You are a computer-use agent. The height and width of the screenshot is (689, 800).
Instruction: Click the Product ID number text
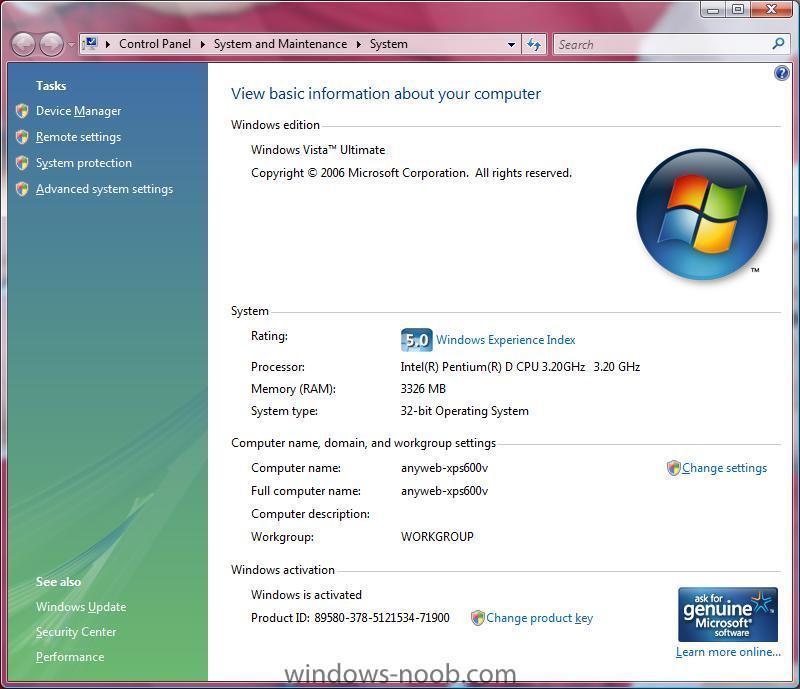(382, 618)
